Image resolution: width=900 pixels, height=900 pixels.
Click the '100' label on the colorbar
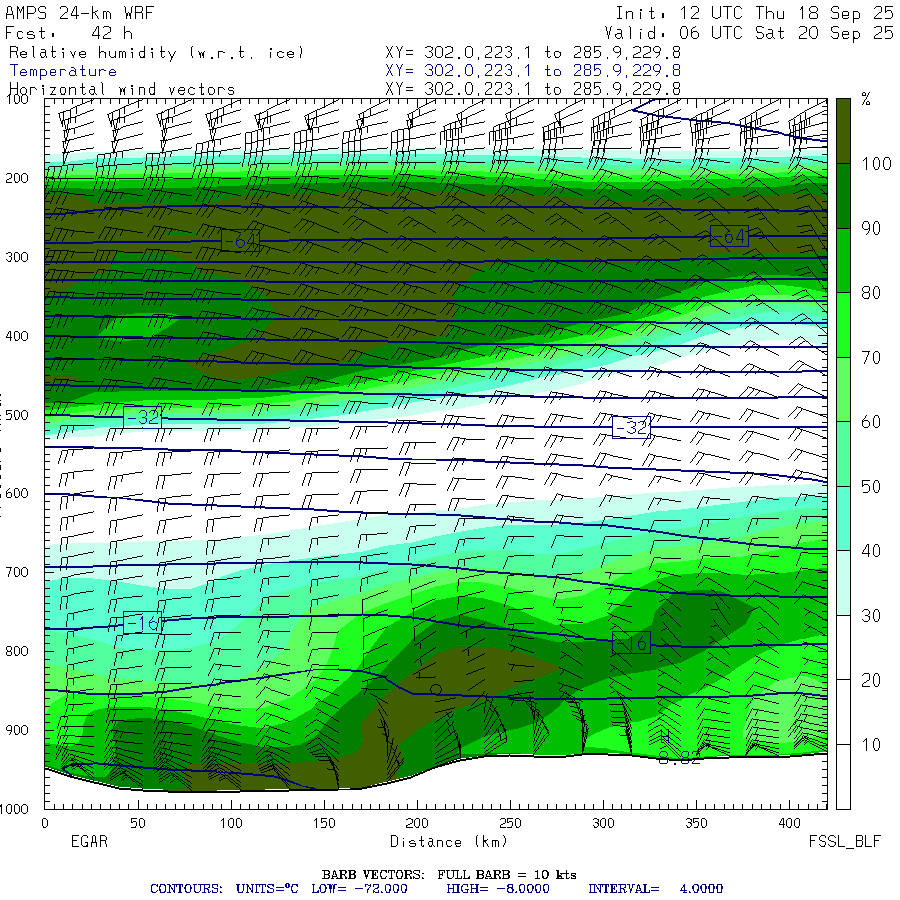pyautogui.click(x=876, y=164)
